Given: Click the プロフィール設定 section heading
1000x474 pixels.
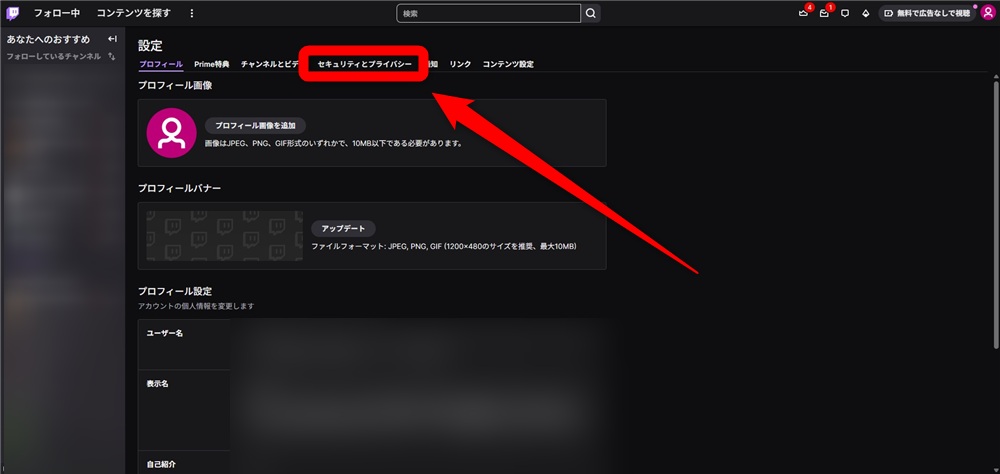Looking at the screenshot, I should point(175,291).
